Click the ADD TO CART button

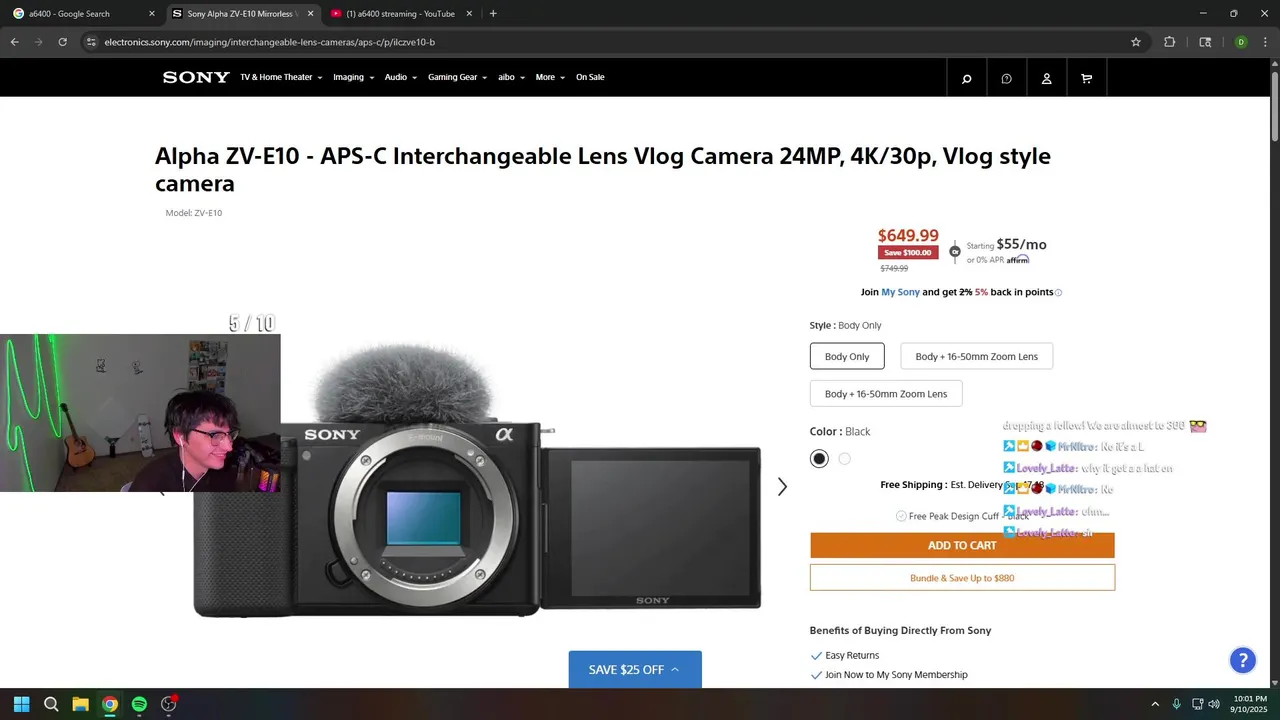coord(962,545)
